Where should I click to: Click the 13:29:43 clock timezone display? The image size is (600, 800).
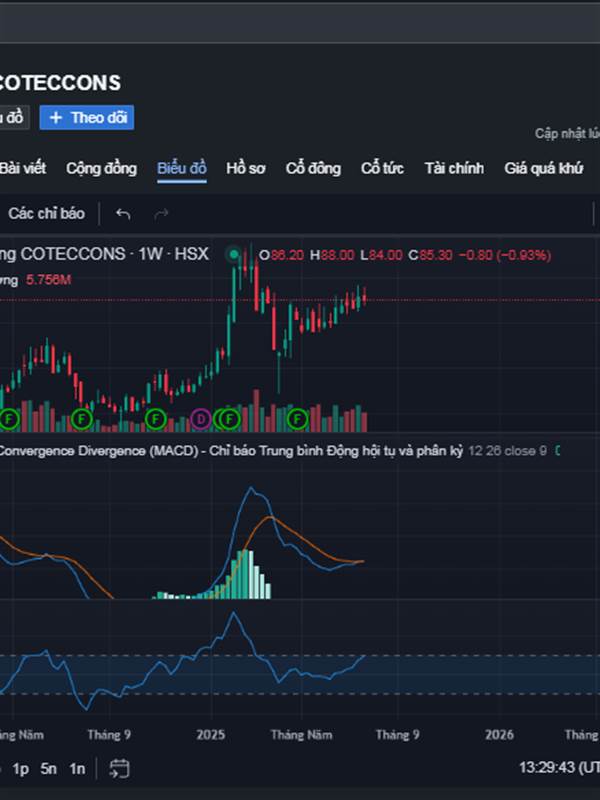coord(559,767)
